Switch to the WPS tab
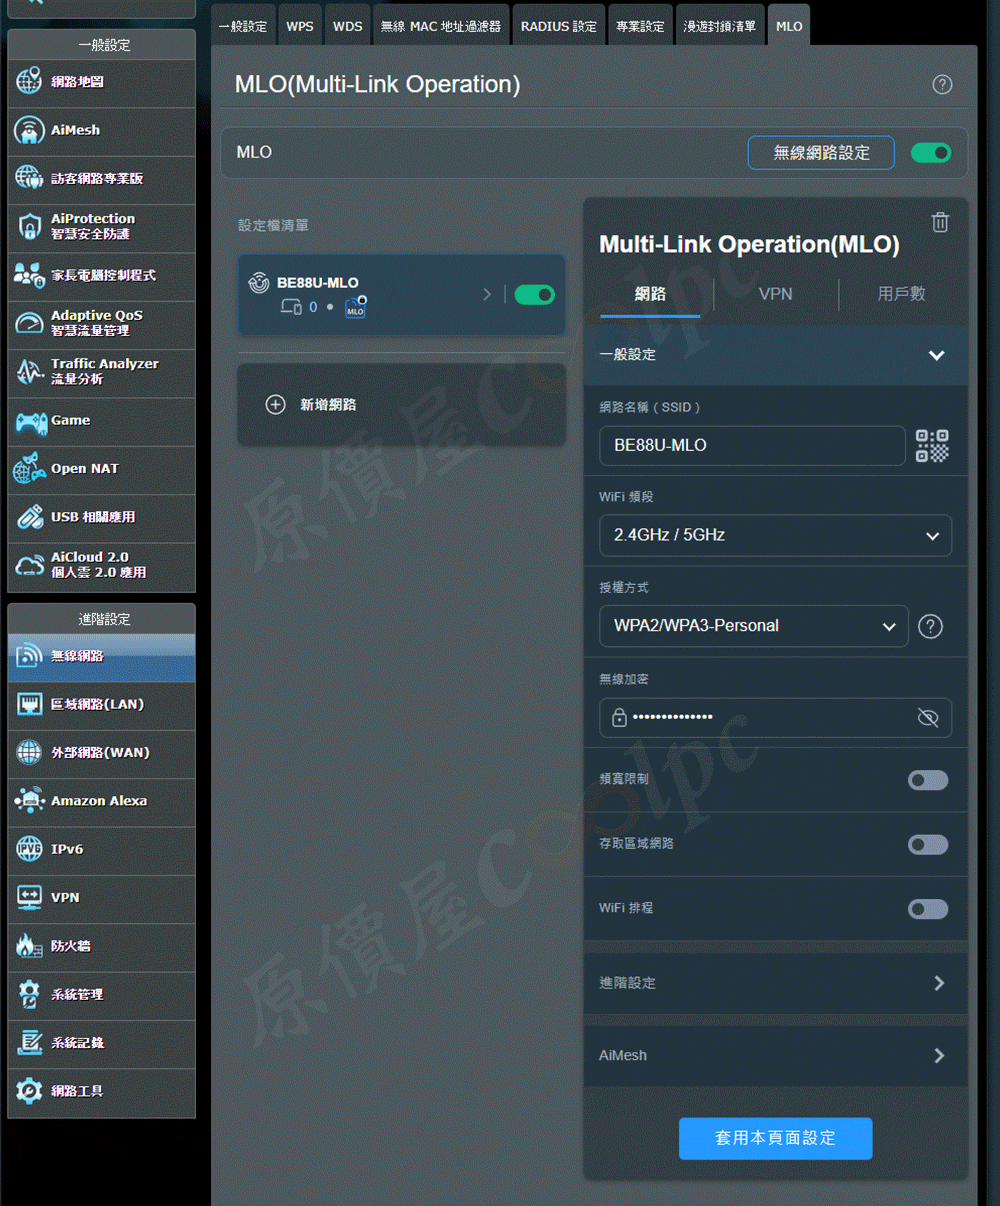The width and height of the screenshot is (1000, 1206). pos(300,26)
